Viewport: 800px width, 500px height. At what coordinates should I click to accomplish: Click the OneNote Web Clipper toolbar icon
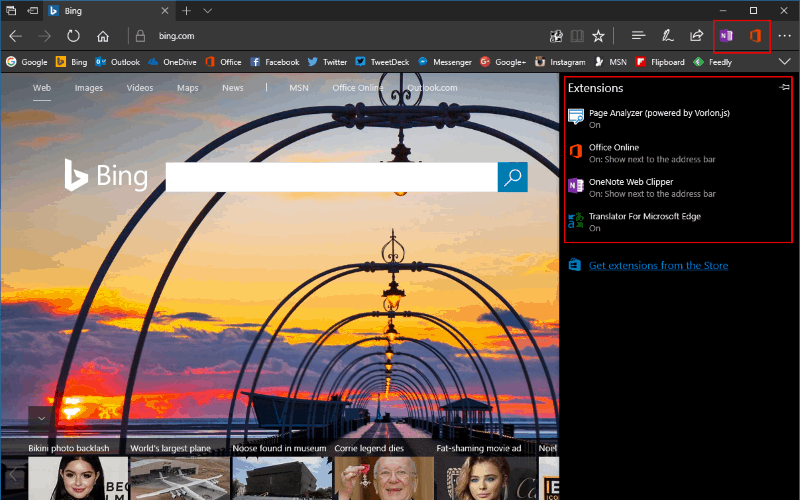click(x=726, y=36)
